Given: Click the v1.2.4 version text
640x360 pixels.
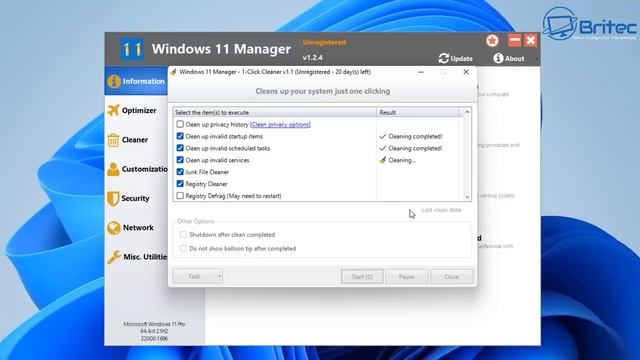Looking at the screenshot, I should (x=313, y=58).
